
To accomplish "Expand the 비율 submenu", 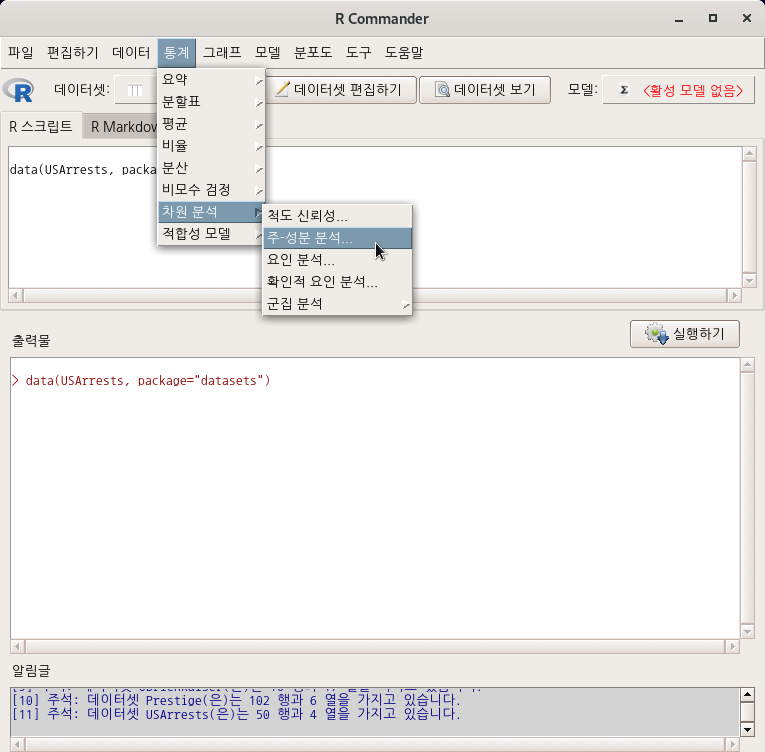I will click(212, 145).
